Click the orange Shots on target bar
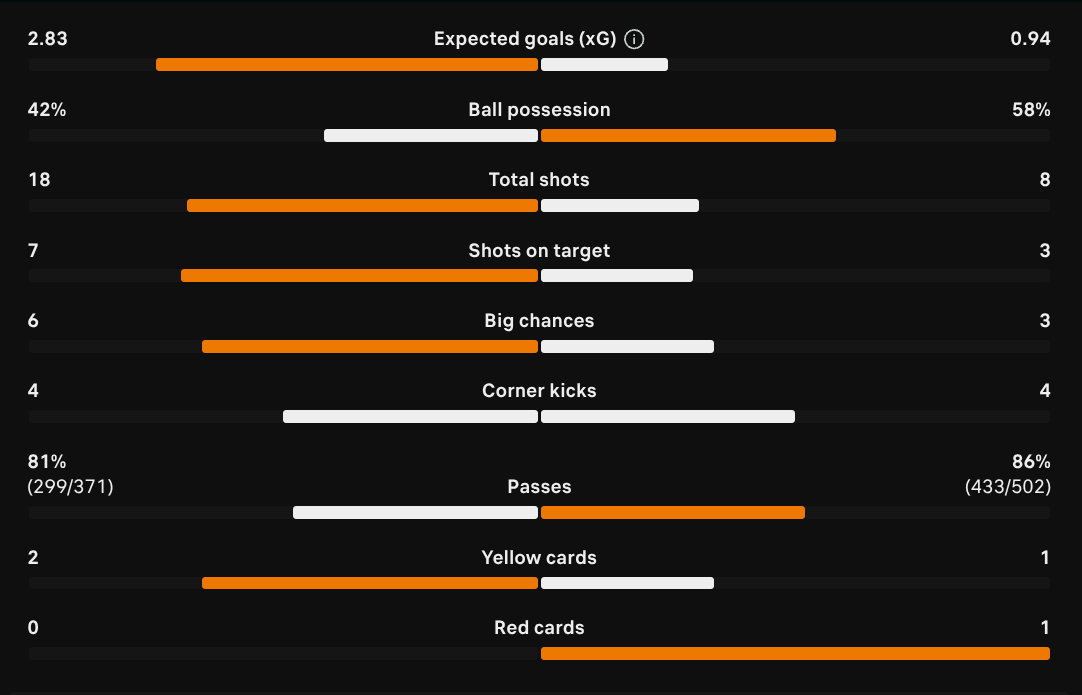Image resolution: width=1082 pixels, height=695 pixels. tap(359, 276)
